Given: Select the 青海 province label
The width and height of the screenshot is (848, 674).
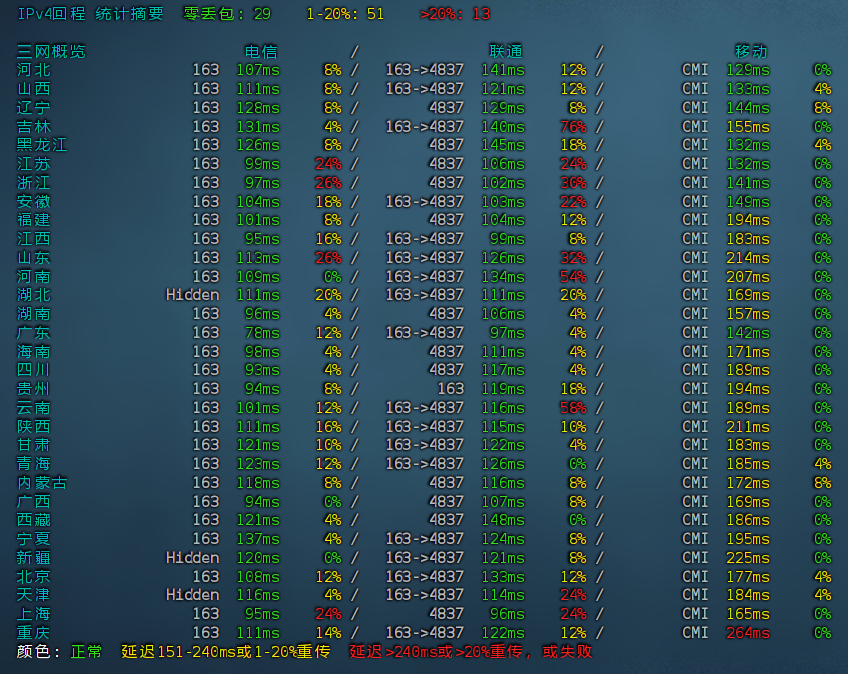Looking at the screenshot, I should (34, 464).
